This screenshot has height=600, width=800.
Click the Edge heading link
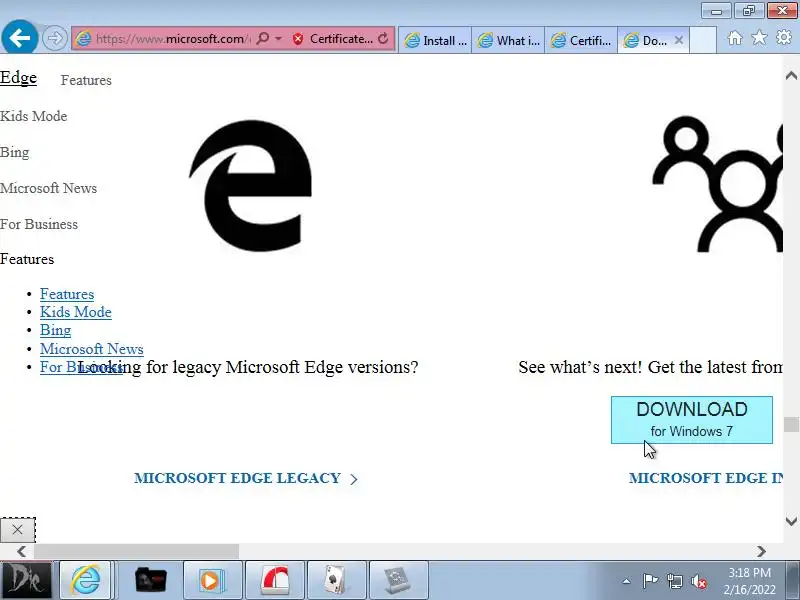click(18, 78)
